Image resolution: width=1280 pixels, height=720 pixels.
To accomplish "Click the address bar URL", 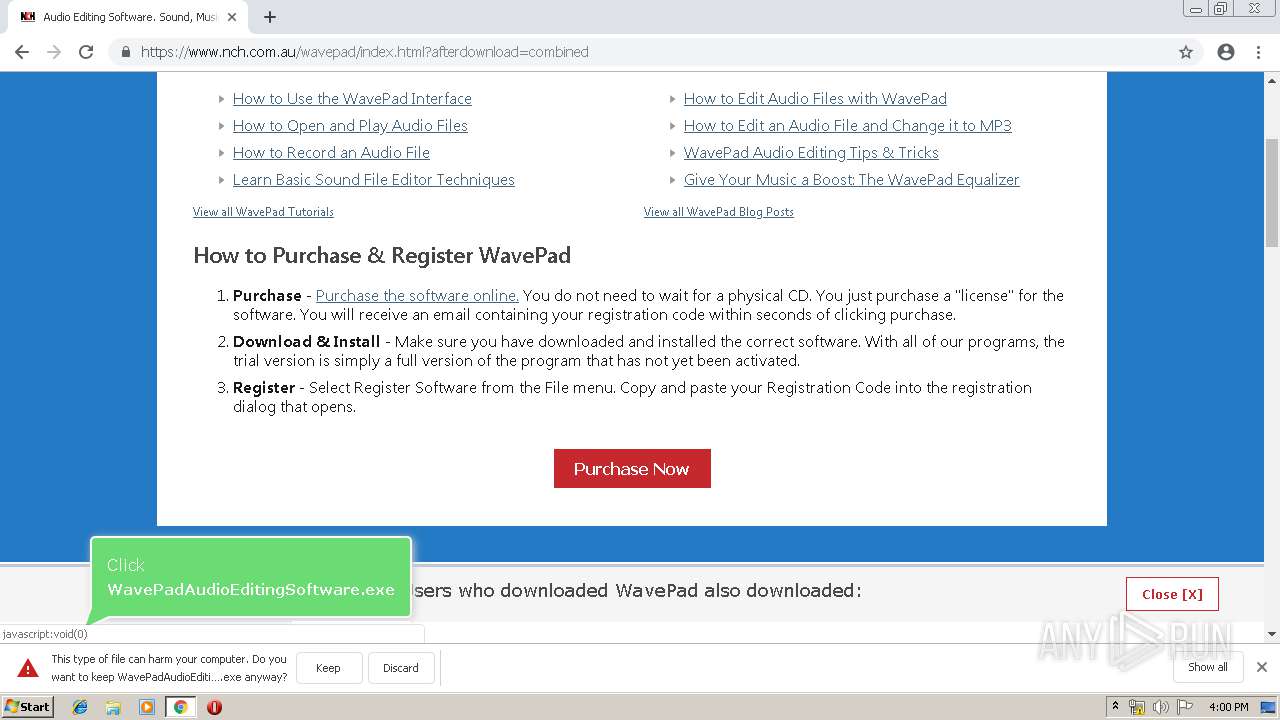I will point(364,52).
